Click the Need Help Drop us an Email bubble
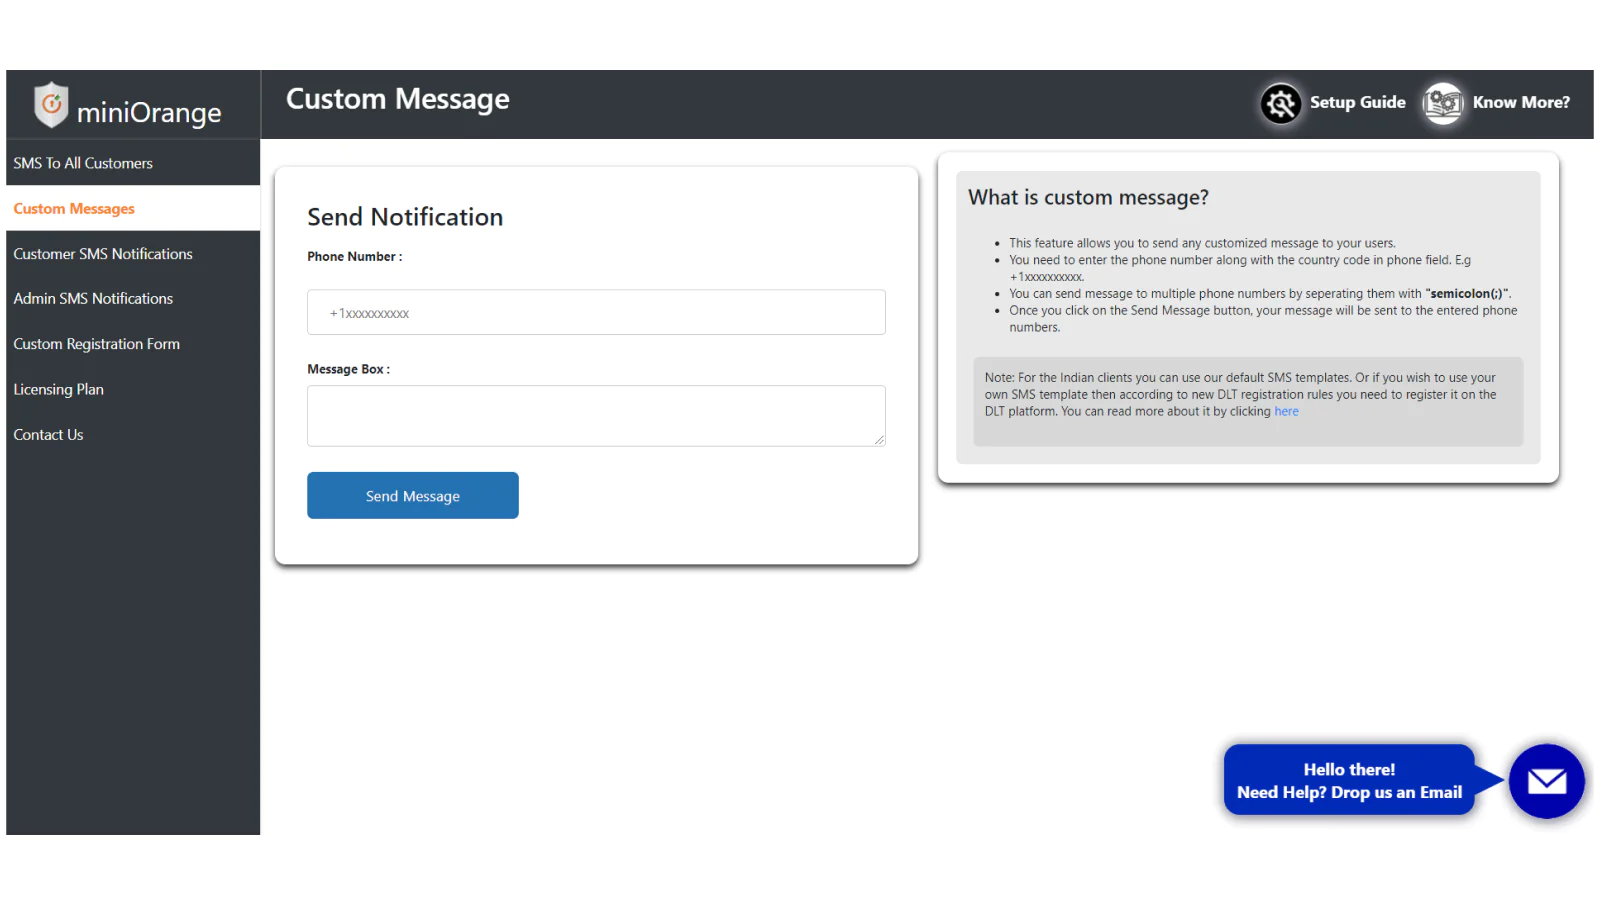 point(1349,780)
